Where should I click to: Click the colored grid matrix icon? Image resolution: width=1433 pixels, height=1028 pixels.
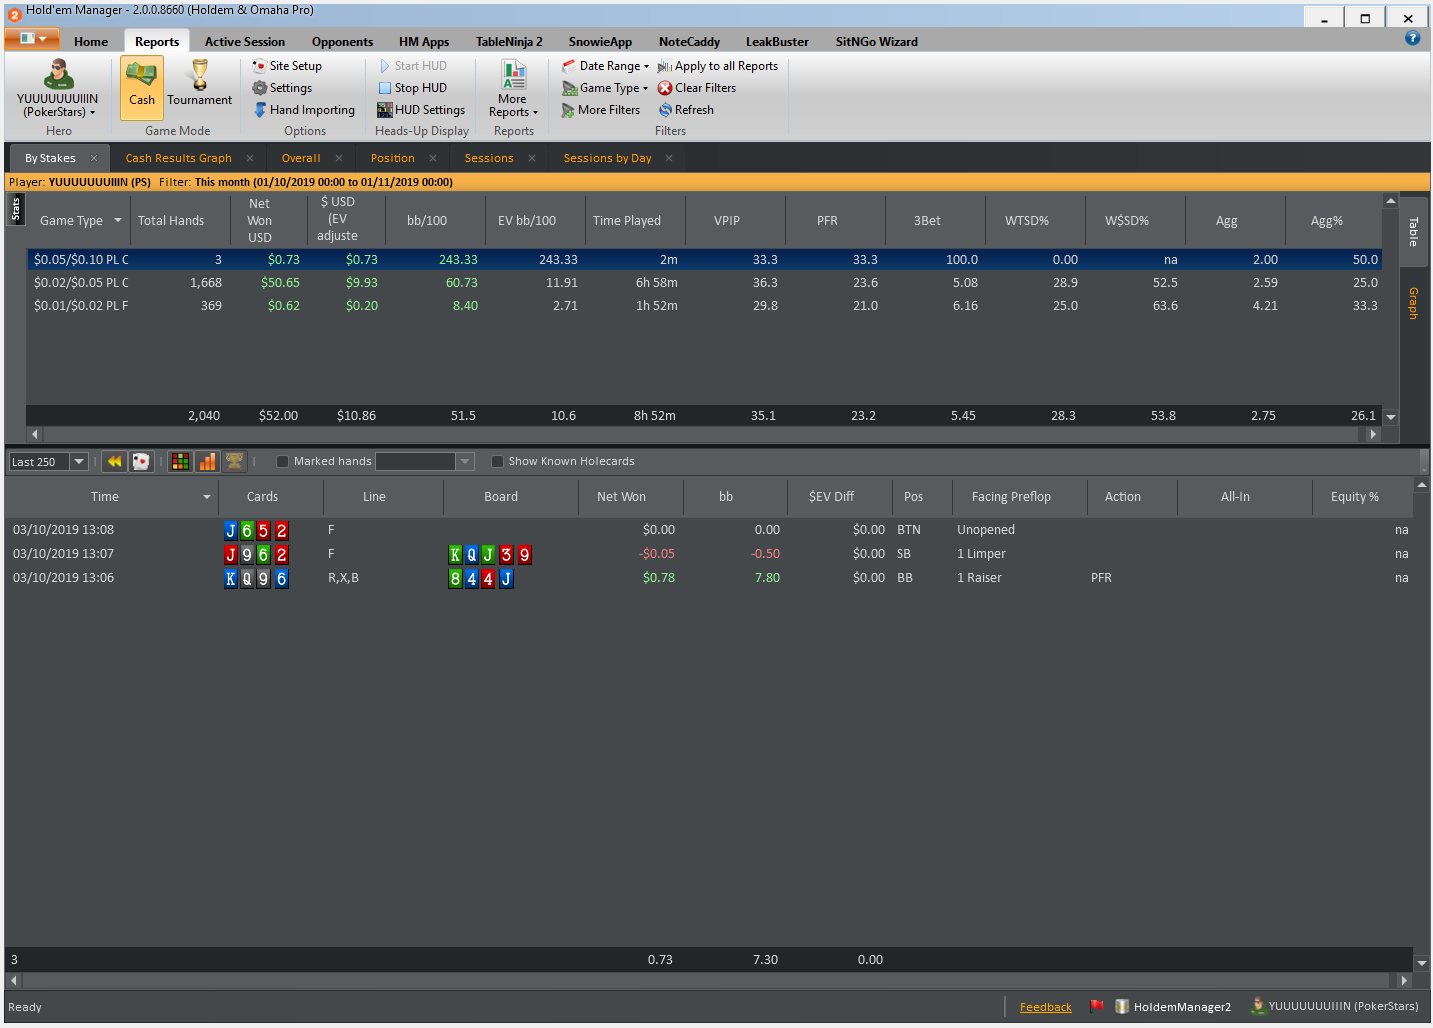[181, 461]
